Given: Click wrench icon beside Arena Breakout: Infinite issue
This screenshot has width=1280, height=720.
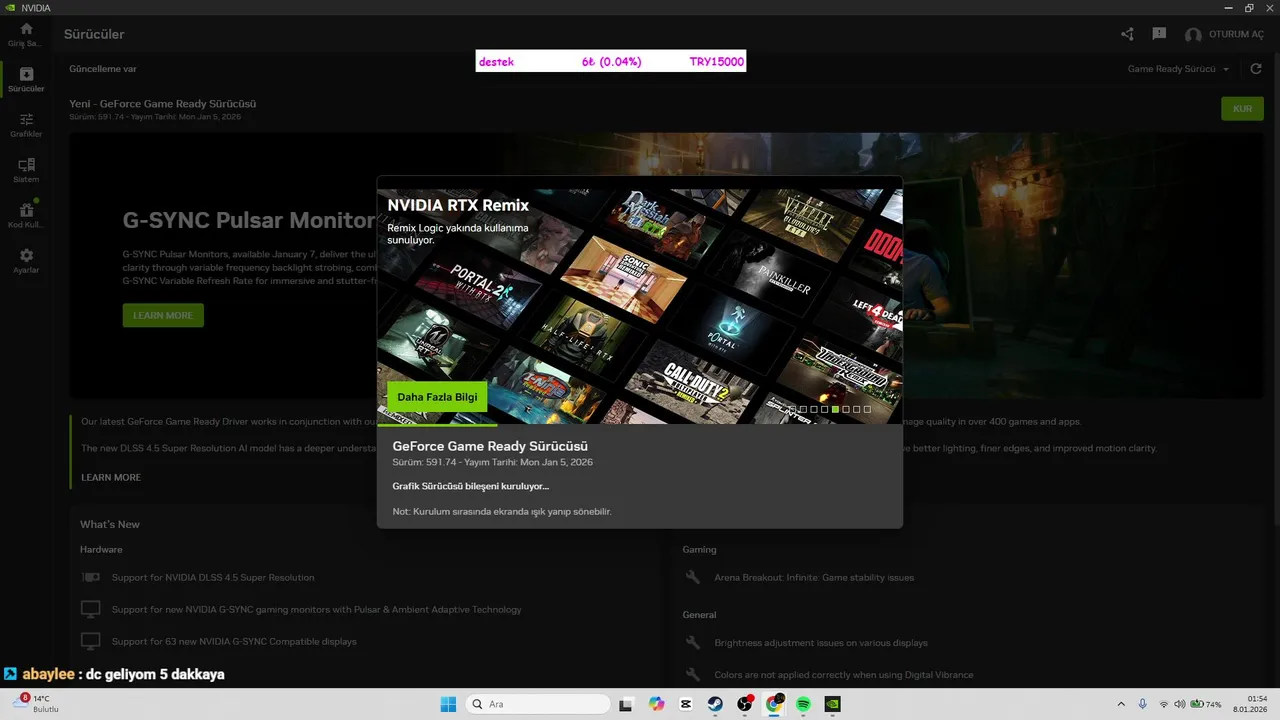Looking at the screenshot, I should click(x=693, y=577).
